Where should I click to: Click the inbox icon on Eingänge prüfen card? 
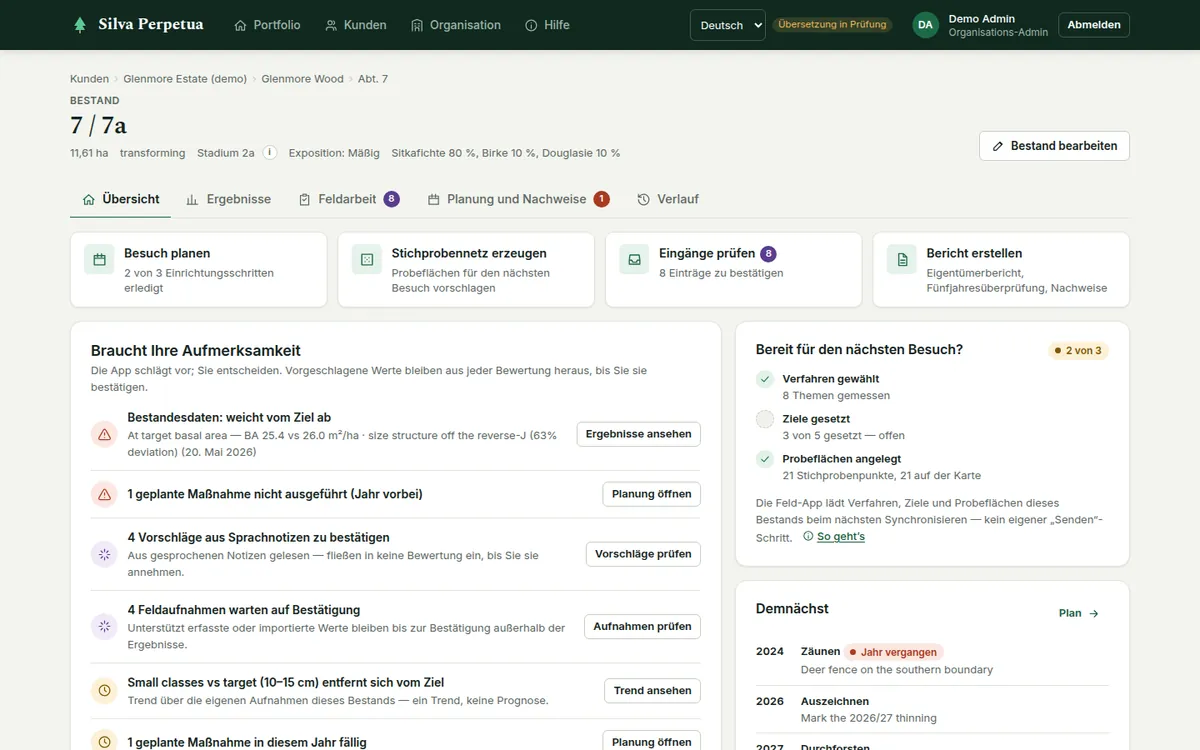pyautogui.click(x=634, y=259)
